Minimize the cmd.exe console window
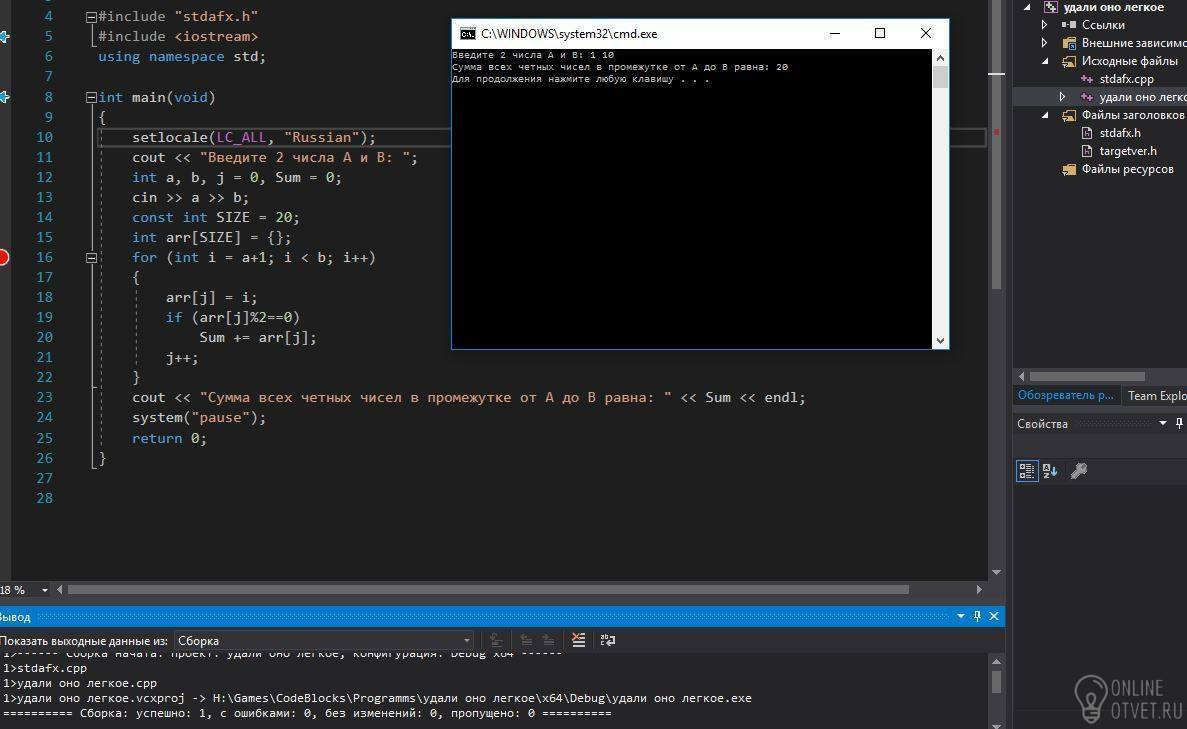Viewport: 1187px width, 729px height. 835,33
